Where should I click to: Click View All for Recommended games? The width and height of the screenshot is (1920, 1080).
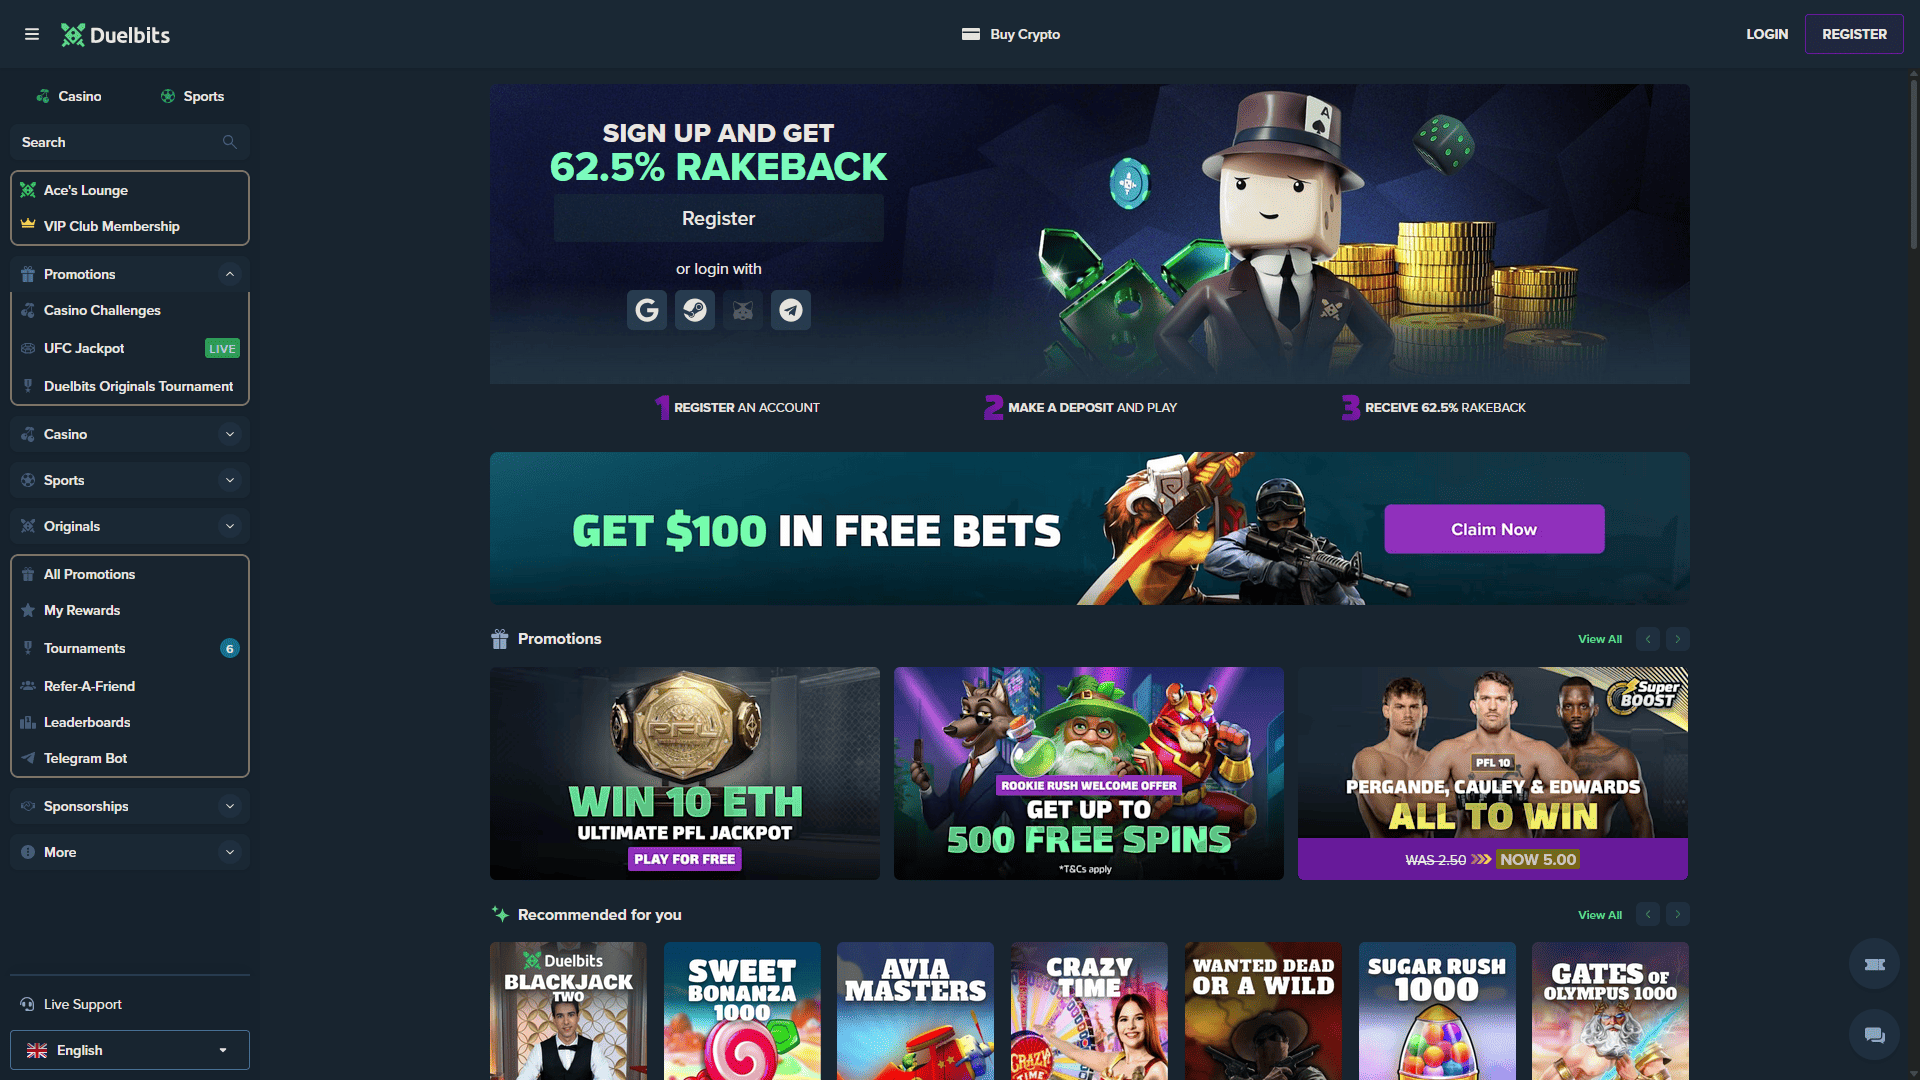coord(1600,915)
